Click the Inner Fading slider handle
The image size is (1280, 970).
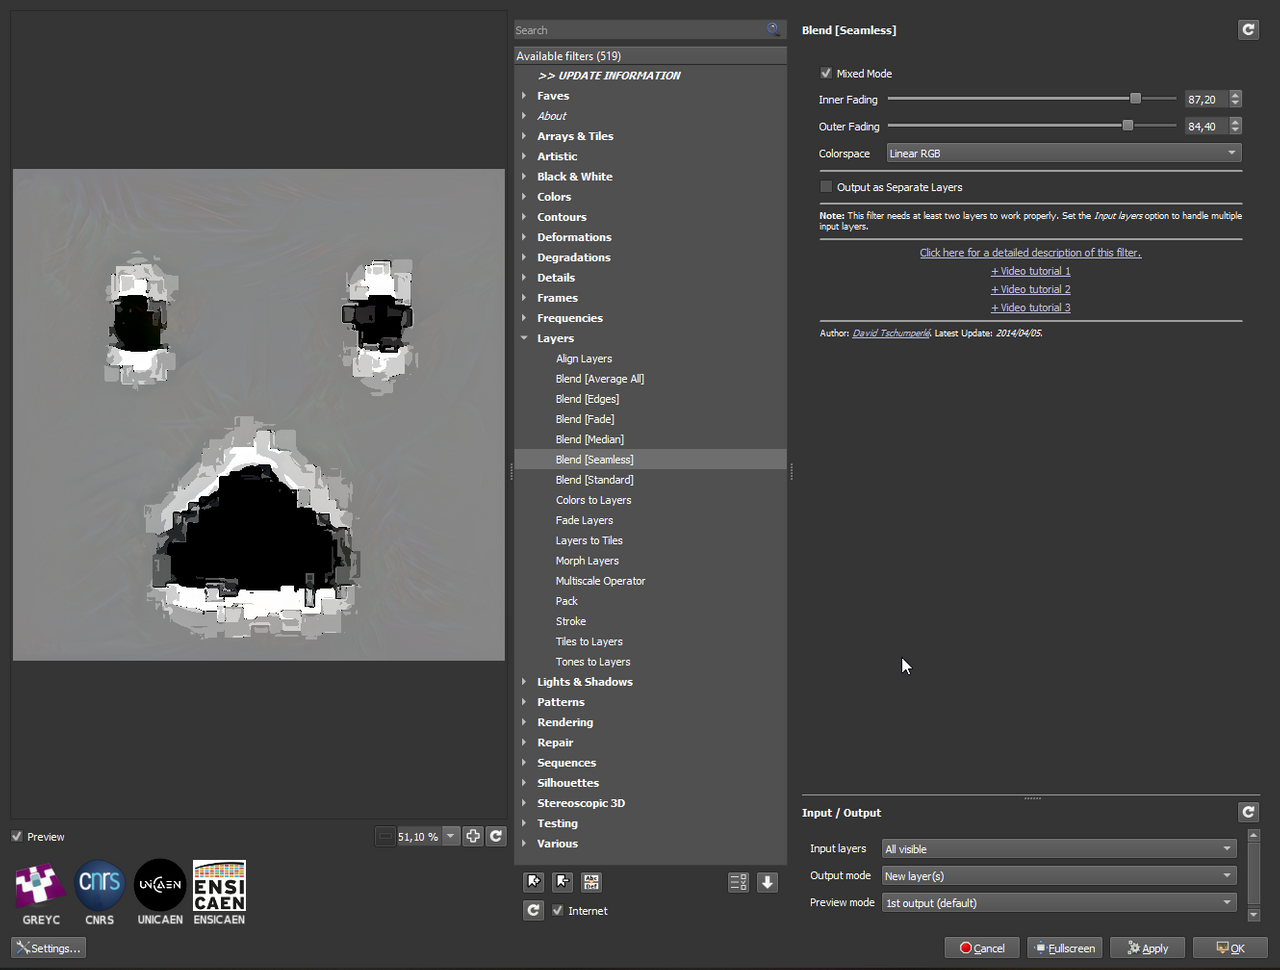pyautogui.click(x=1135, y=98)
